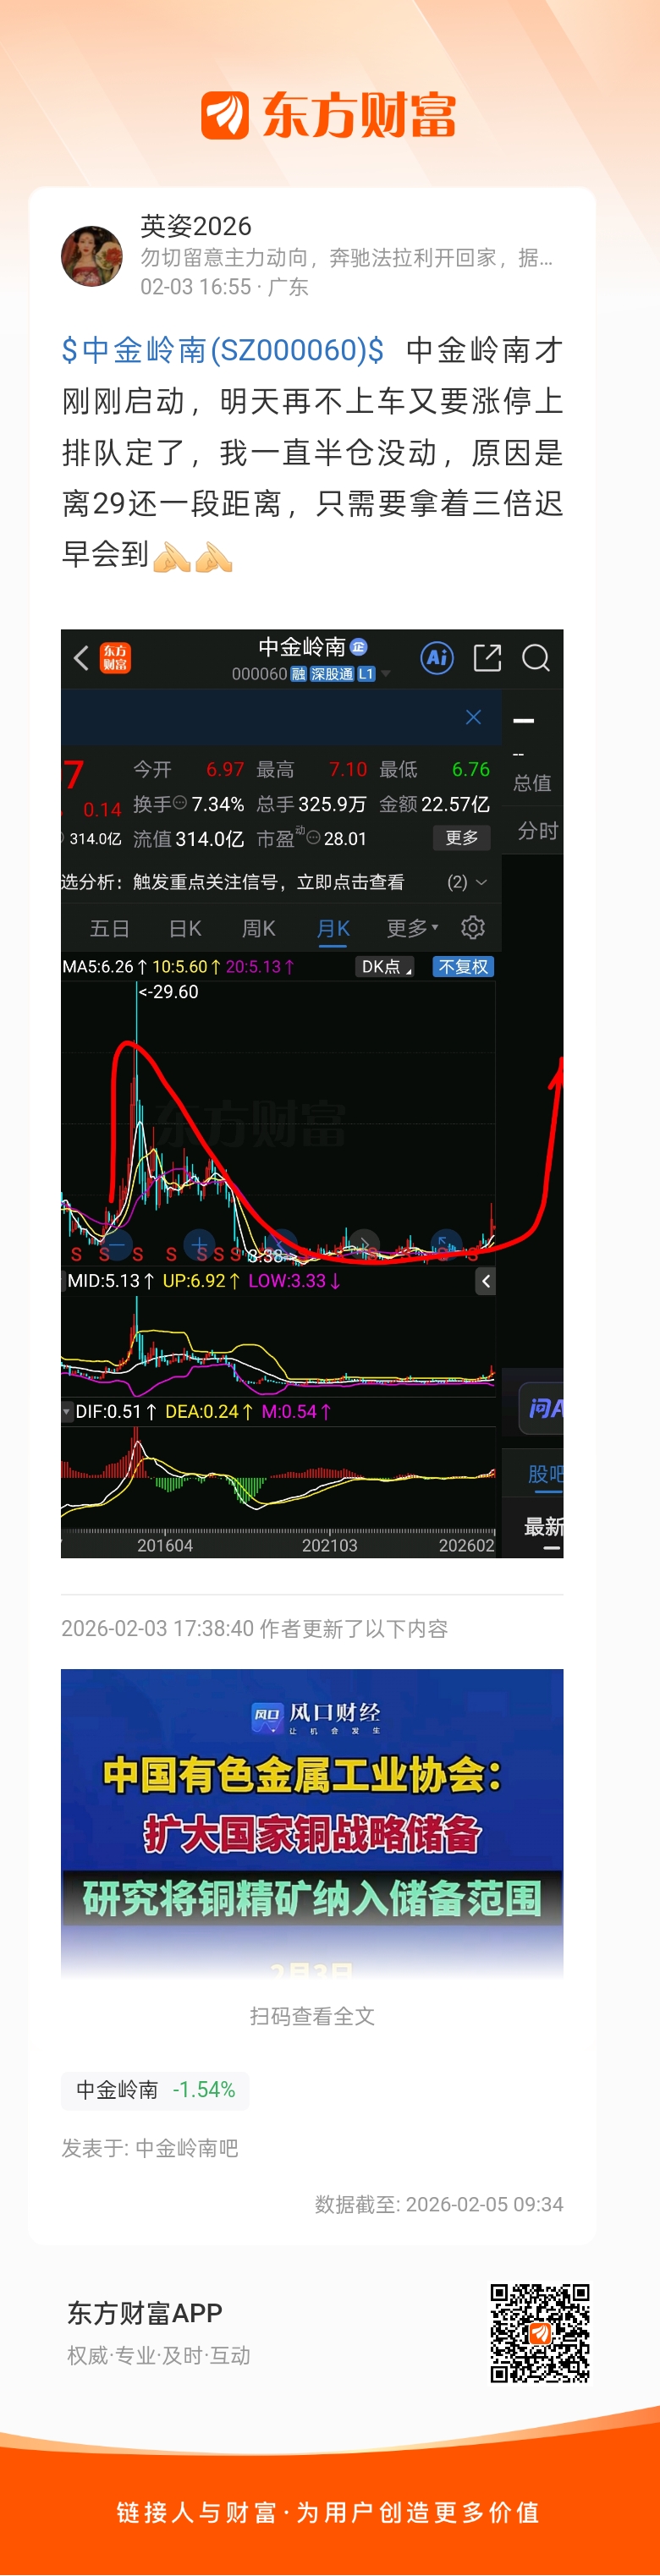This screenshot has height=2576, width=660.
Task: Tap the back arrow in stock header
Action: 82,657
